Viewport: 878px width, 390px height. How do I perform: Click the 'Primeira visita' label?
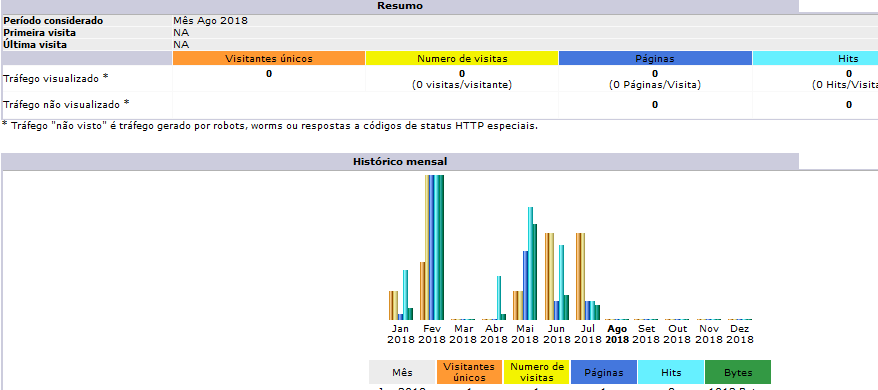(40, 32)
